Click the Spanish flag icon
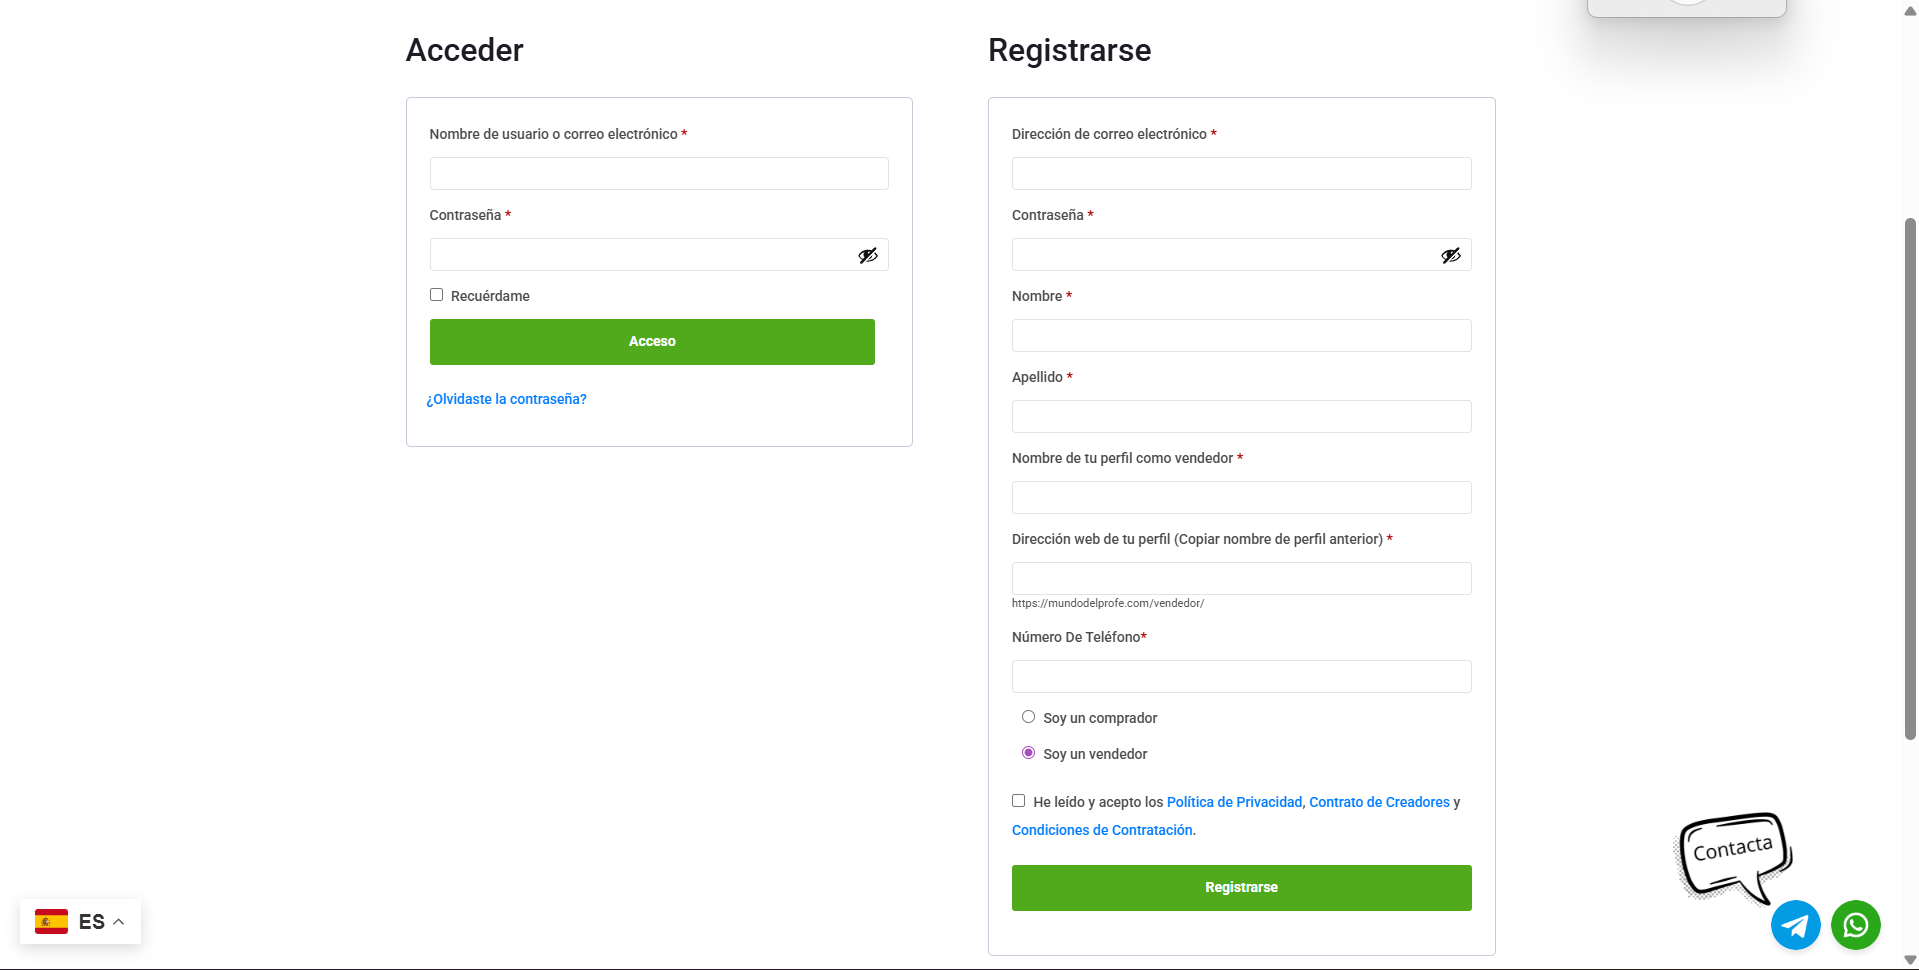This screenshot has width=1919, height=970. click(51, 921)
